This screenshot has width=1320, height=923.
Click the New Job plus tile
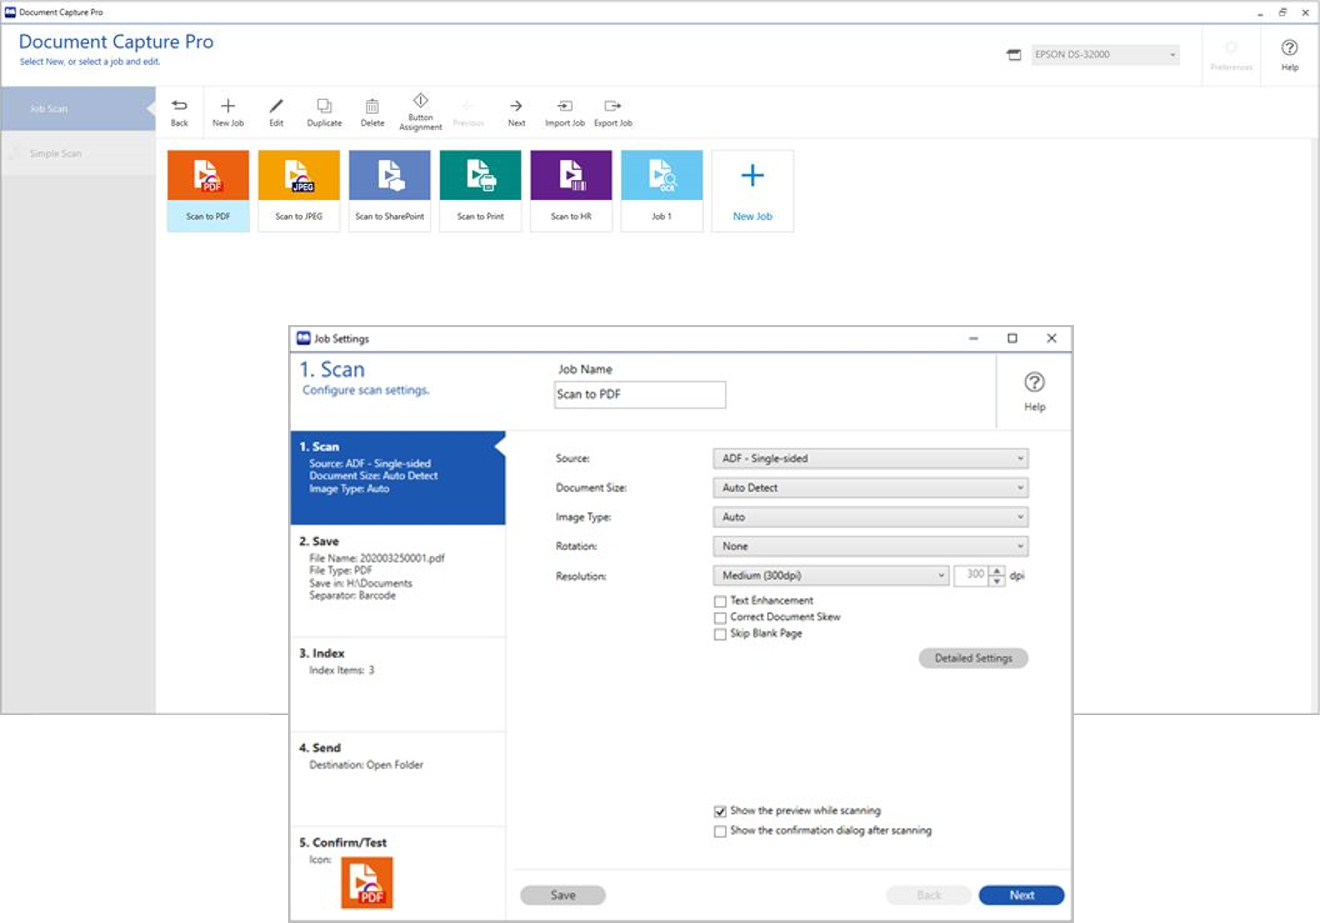(753, 191)
